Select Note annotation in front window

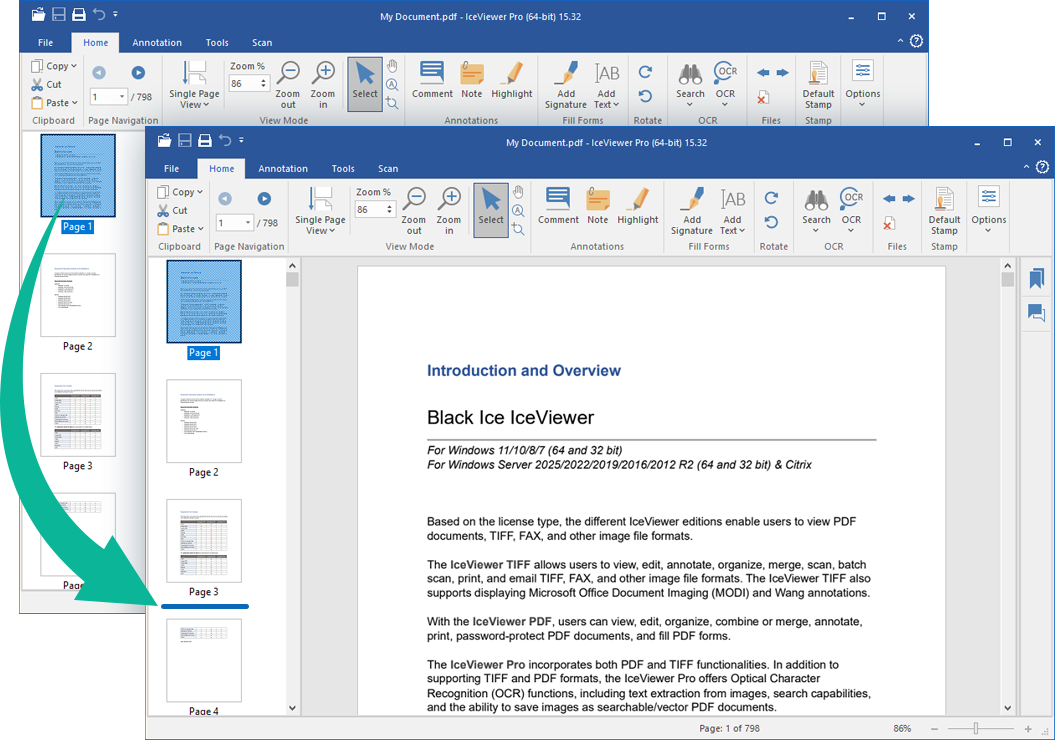coord(597,205)
